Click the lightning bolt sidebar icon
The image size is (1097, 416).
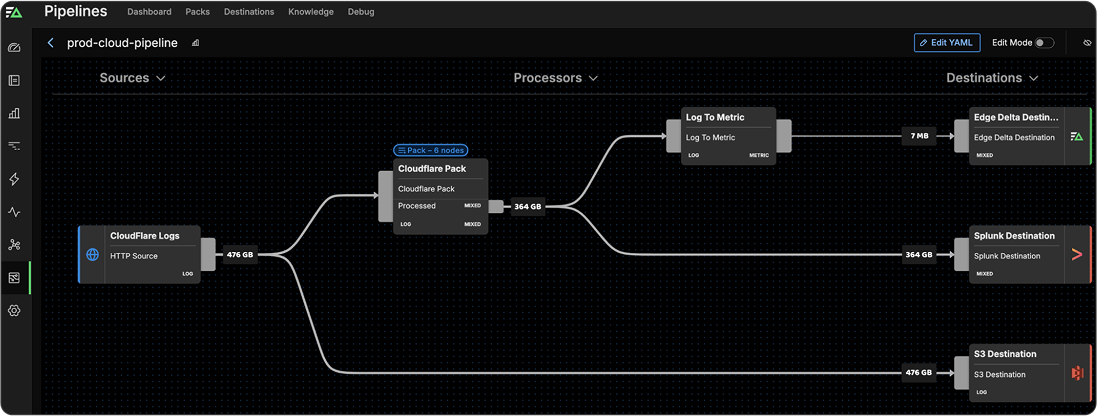pyautogui.click(x=14, y=179)
